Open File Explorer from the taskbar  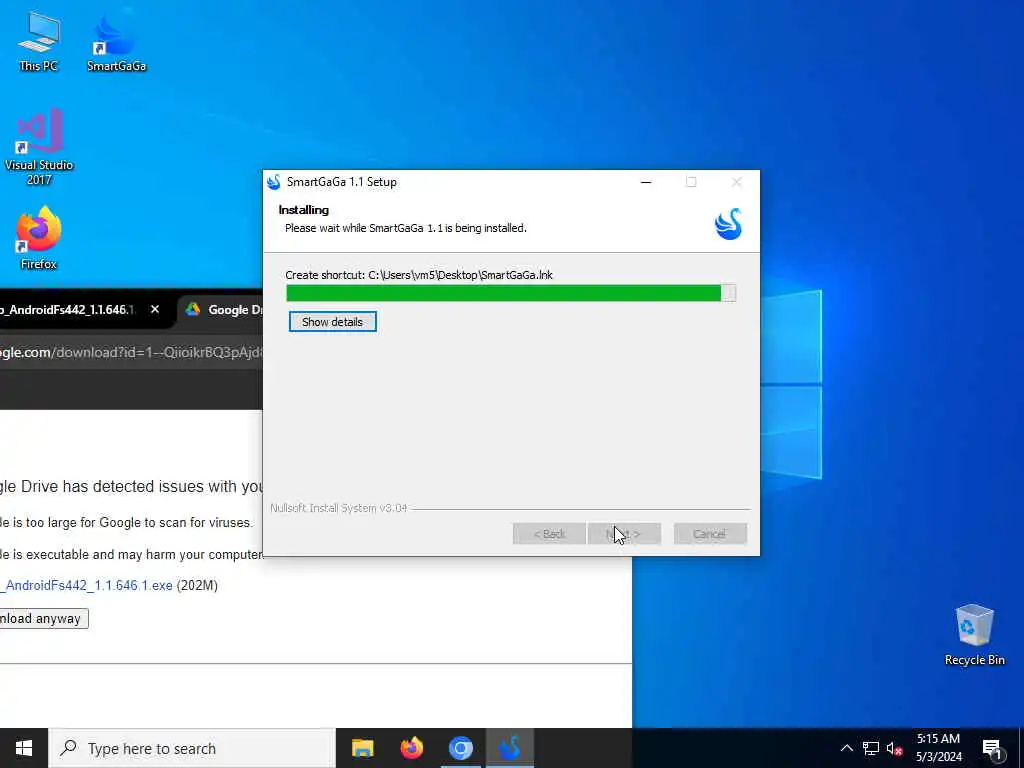(363, 748)
